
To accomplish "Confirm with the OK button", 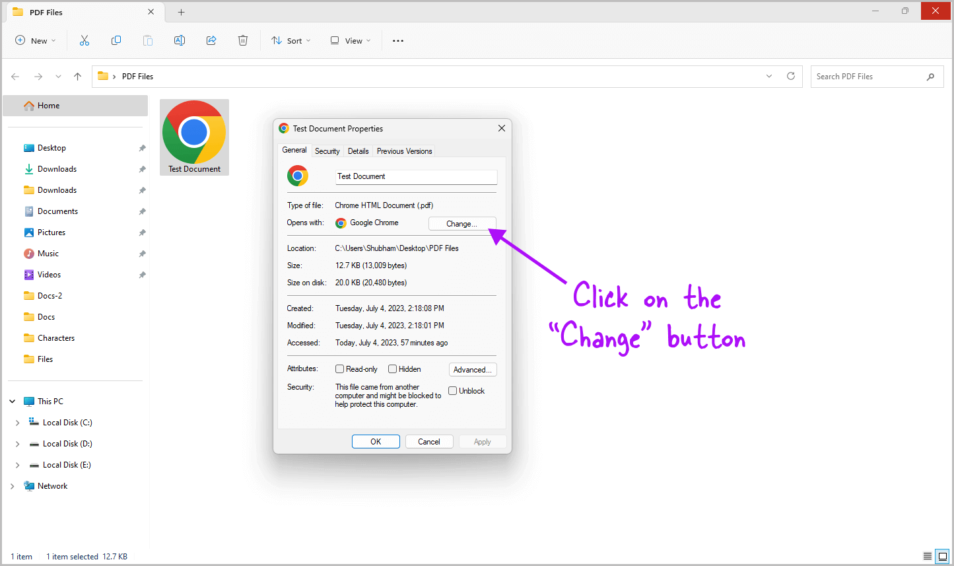I will point(376,441).
